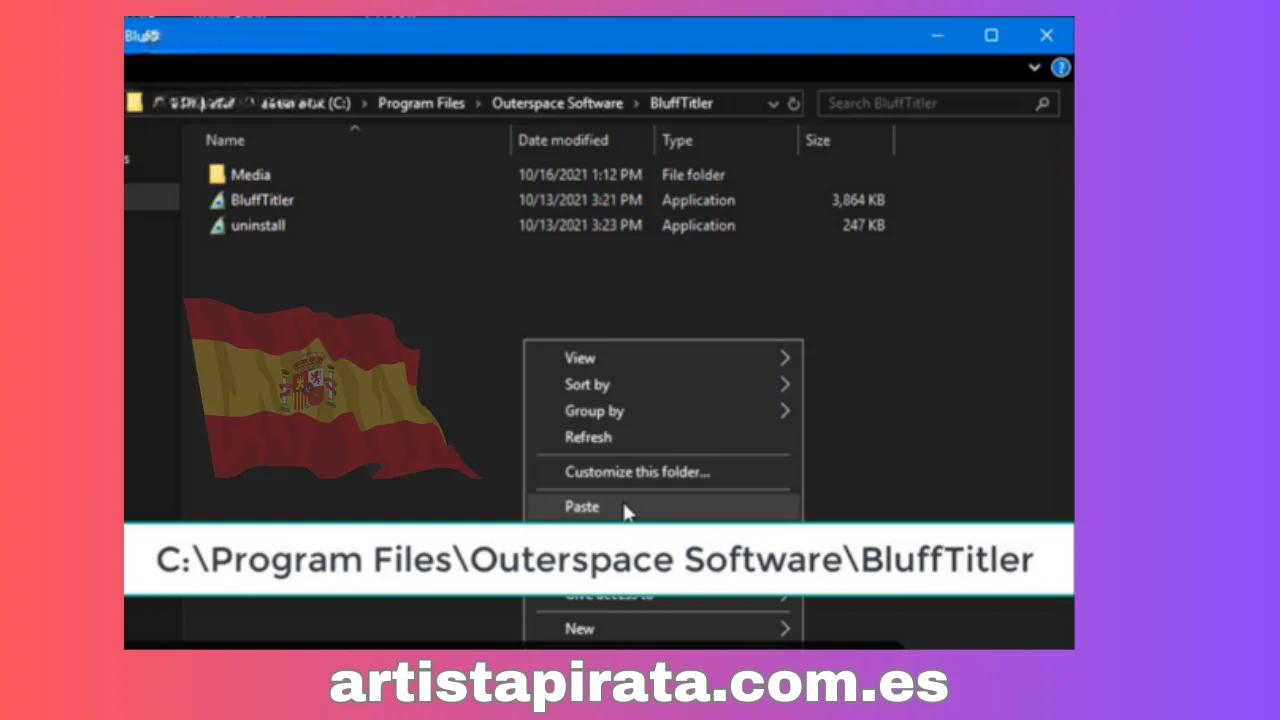Refresh the address bar with the reload icon

point(794,103)
